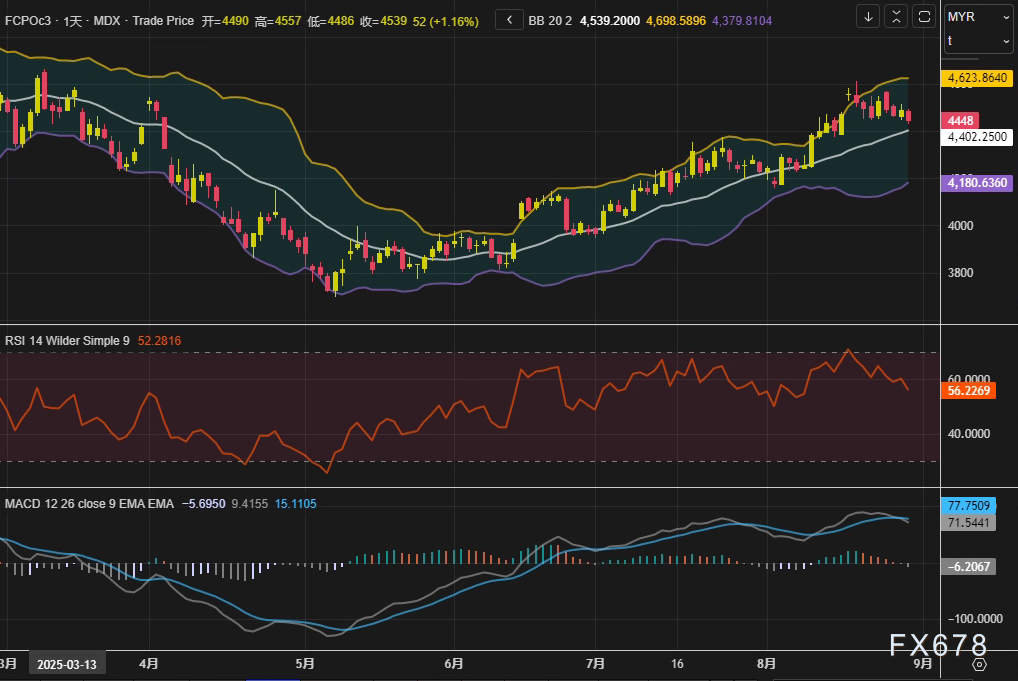Click the white 4,402.2500 middle band tag

978,138
